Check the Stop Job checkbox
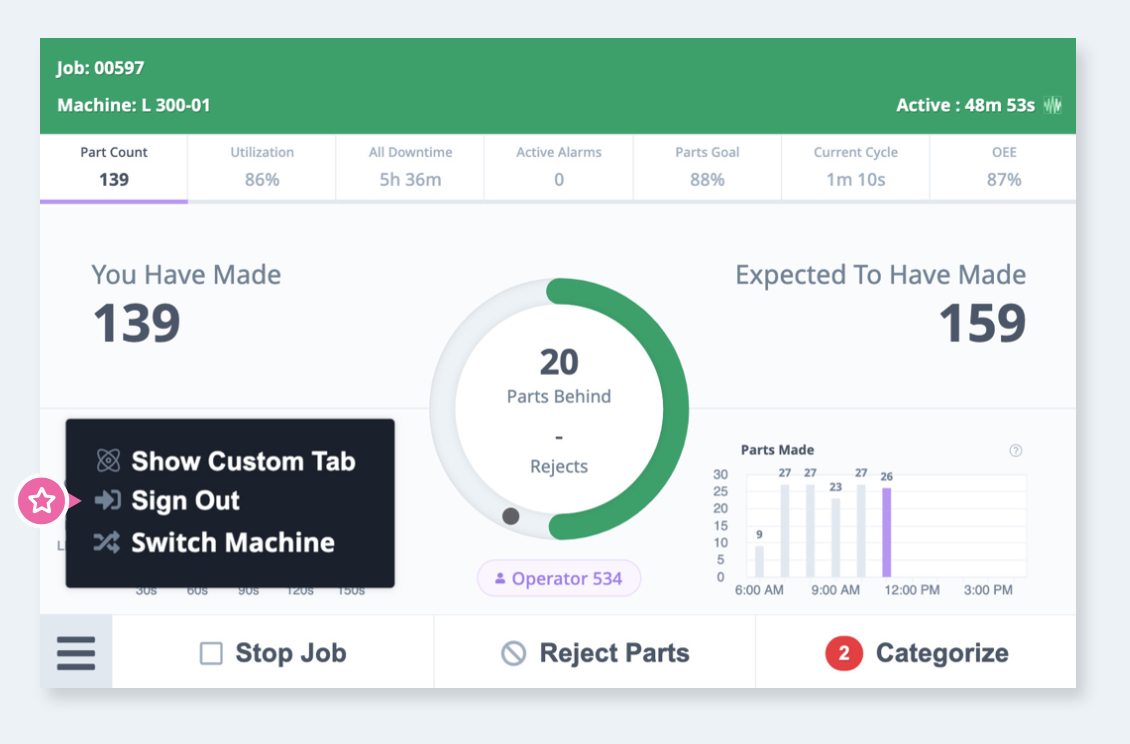 pos(211,654)
